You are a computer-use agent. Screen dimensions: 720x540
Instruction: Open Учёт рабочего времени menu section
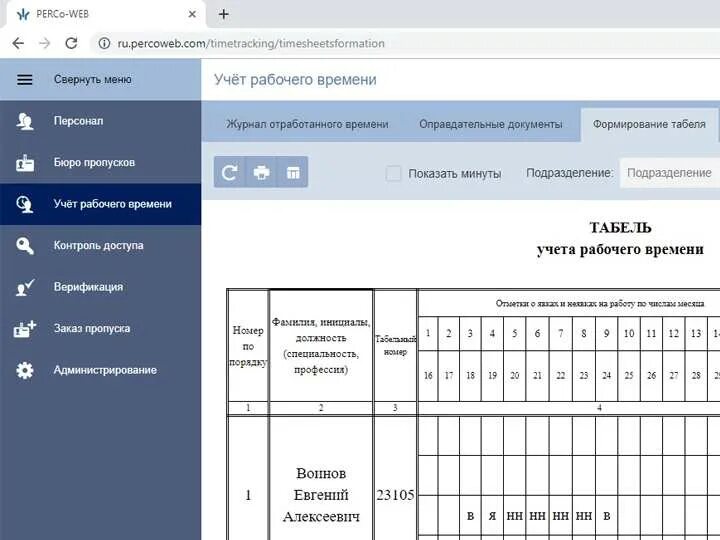coord(101,204)
